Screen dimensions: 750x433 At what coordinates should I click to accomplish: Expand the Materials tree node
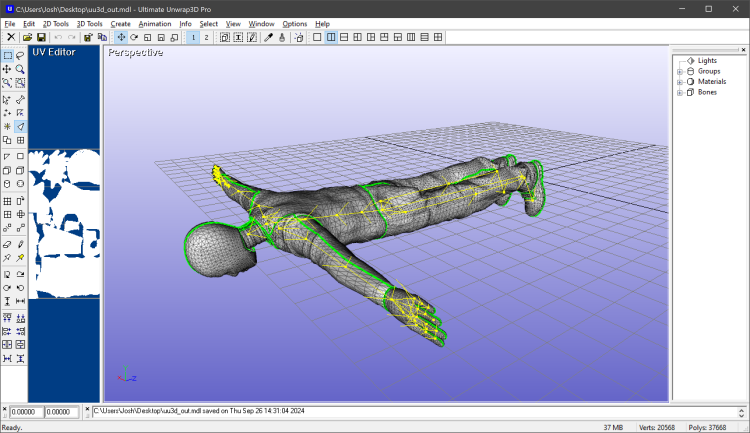point(680,82)
